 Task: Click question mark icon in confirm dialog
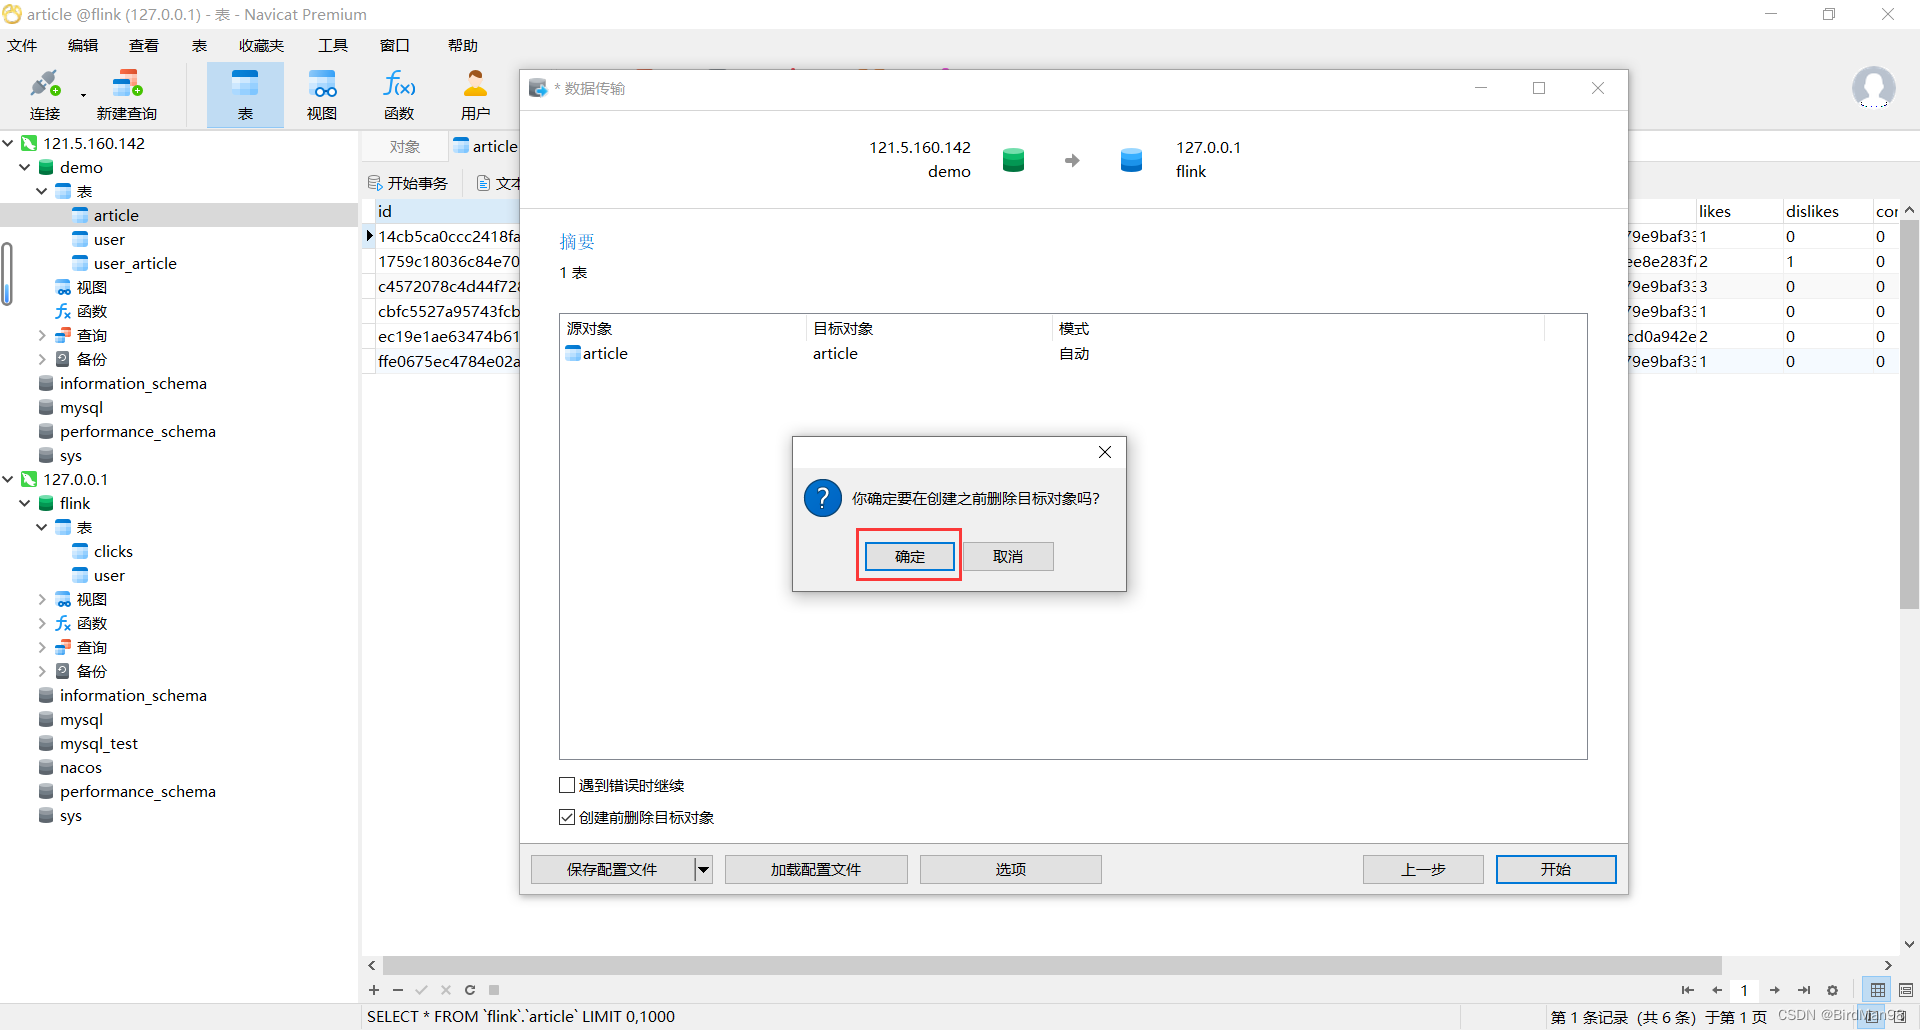pyautogui.click(x=823, y=498)
